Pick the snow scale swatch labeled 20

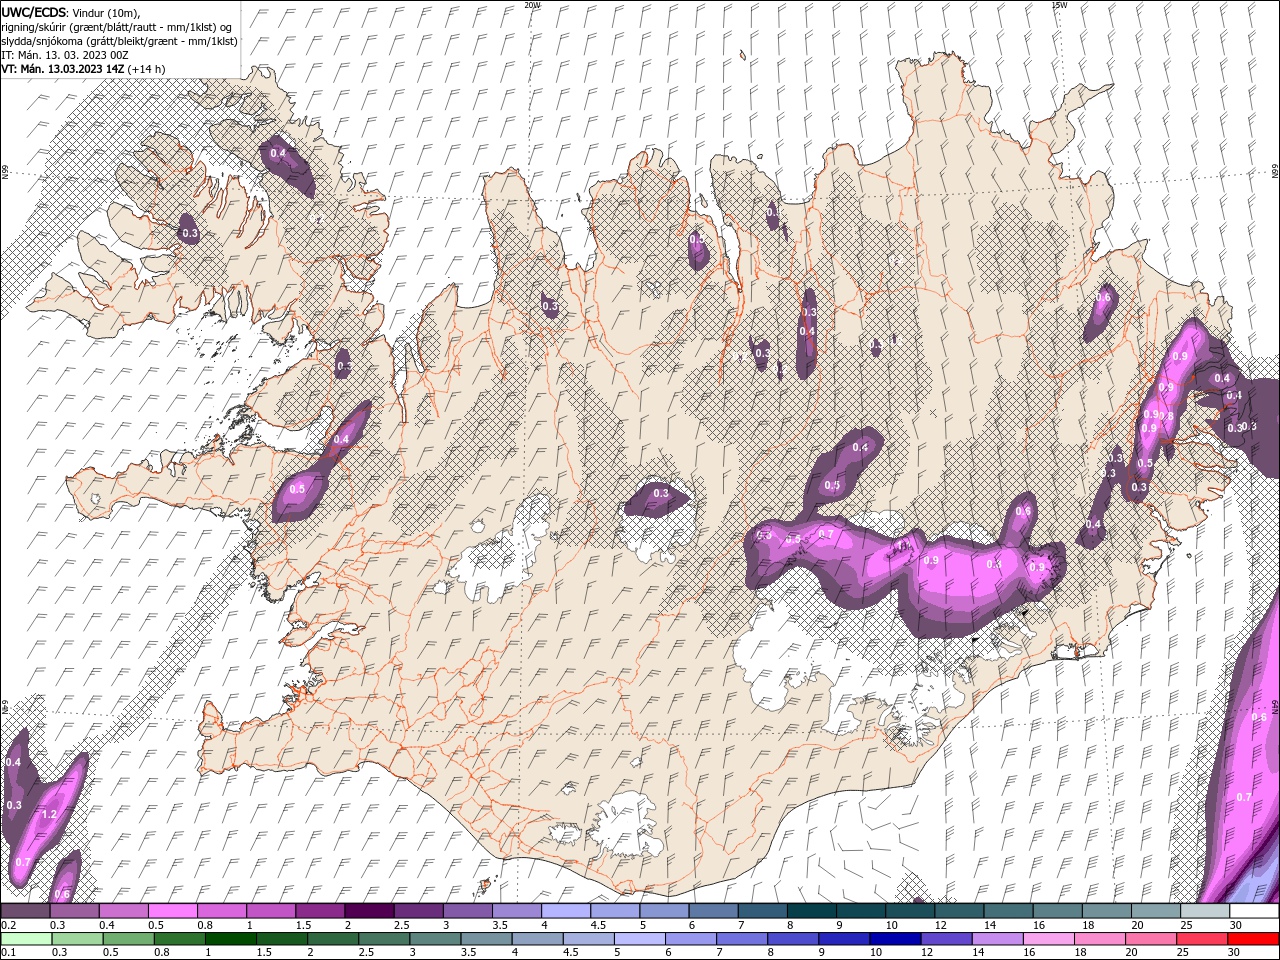coord(1155,911)
